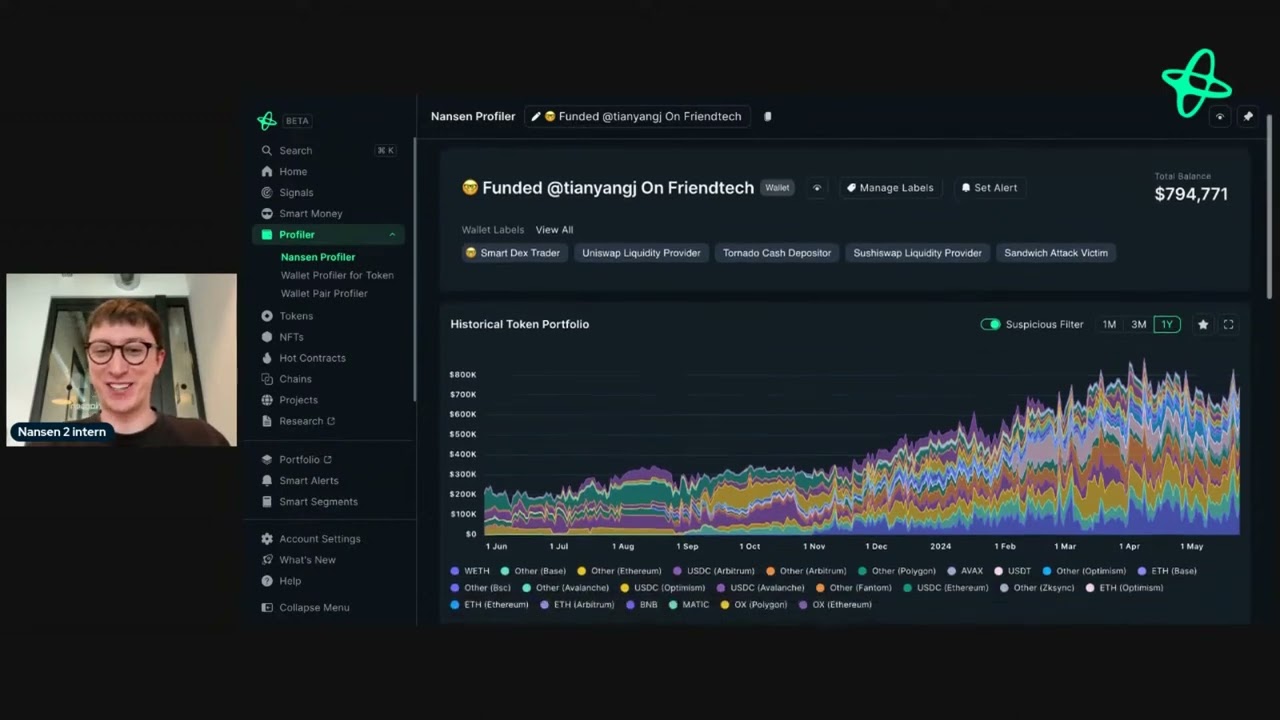This screenshot has width=1280, height=720.
Task: Open Wallet Pair Profiler
Action: (324, 293)
